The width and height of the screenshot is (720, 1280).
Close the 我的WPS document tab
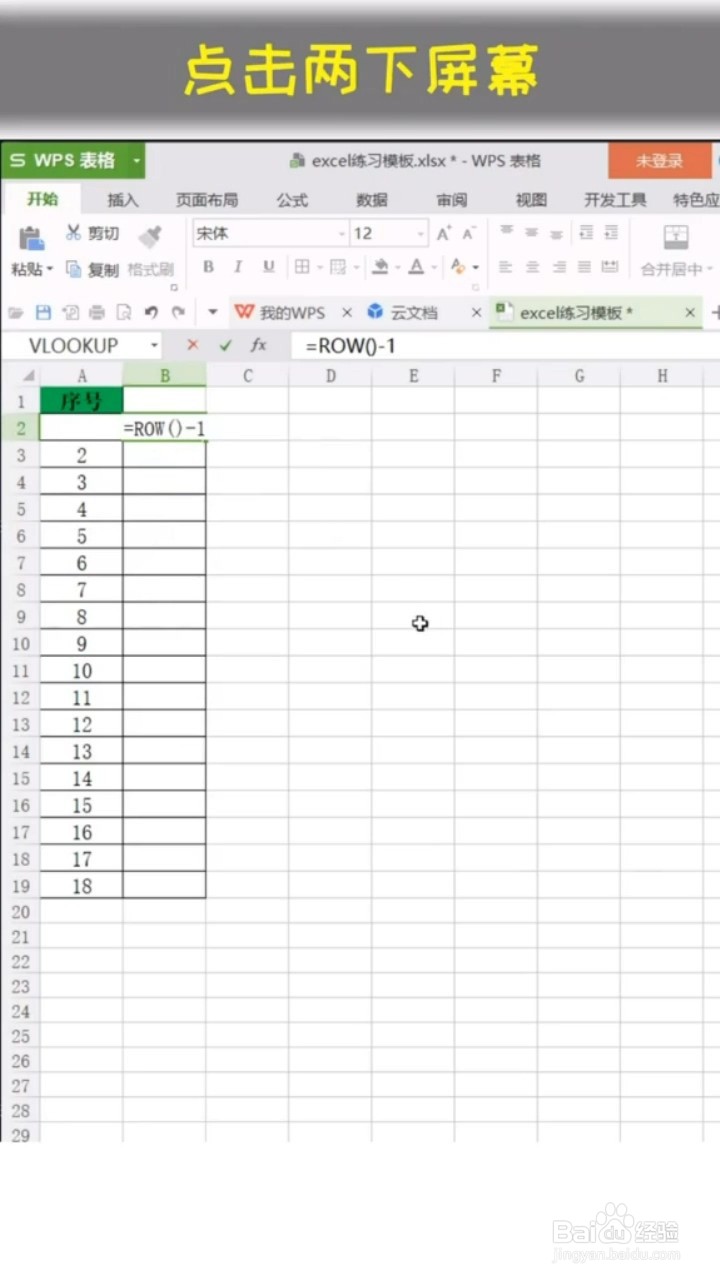347,313
